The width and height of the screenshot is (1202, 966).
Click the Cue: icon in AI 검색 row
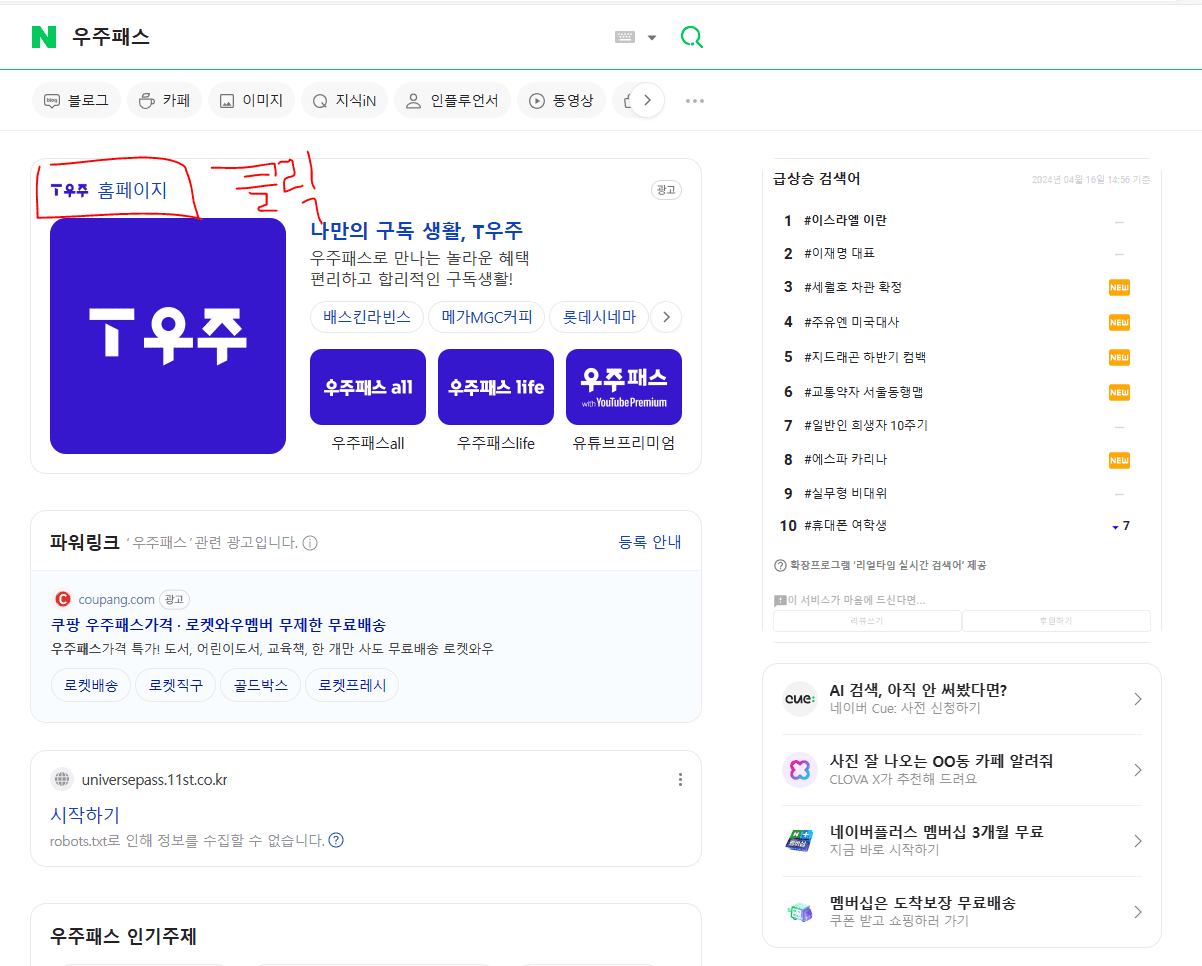click(799, 699)
